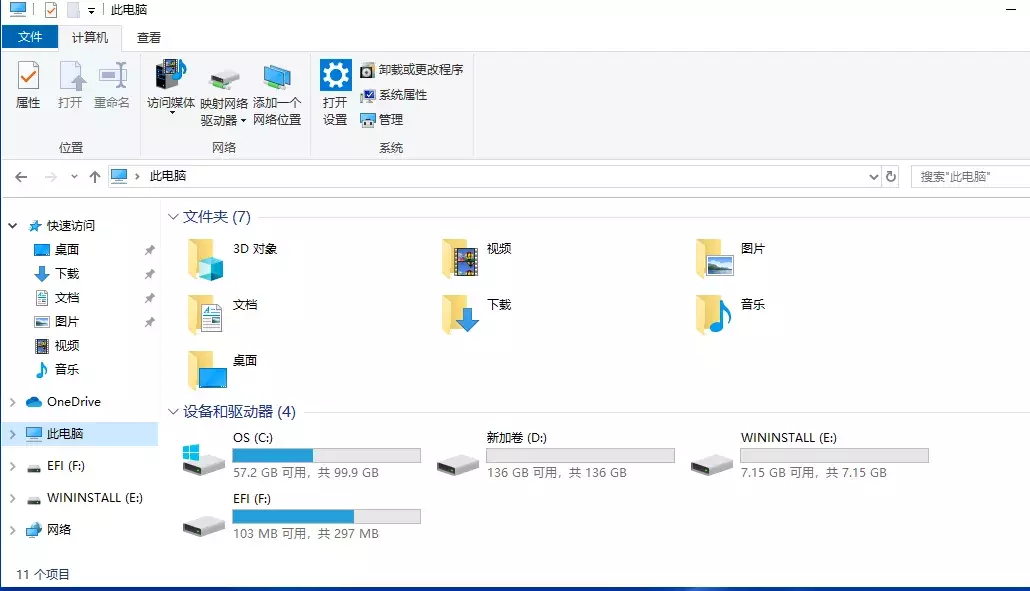Image resolution: width=1030 pixels, height=591 pixels.
Task: Collapse the 设备和驱动器 (4) group
Action: pyautogui.click(x=173, y=412)
